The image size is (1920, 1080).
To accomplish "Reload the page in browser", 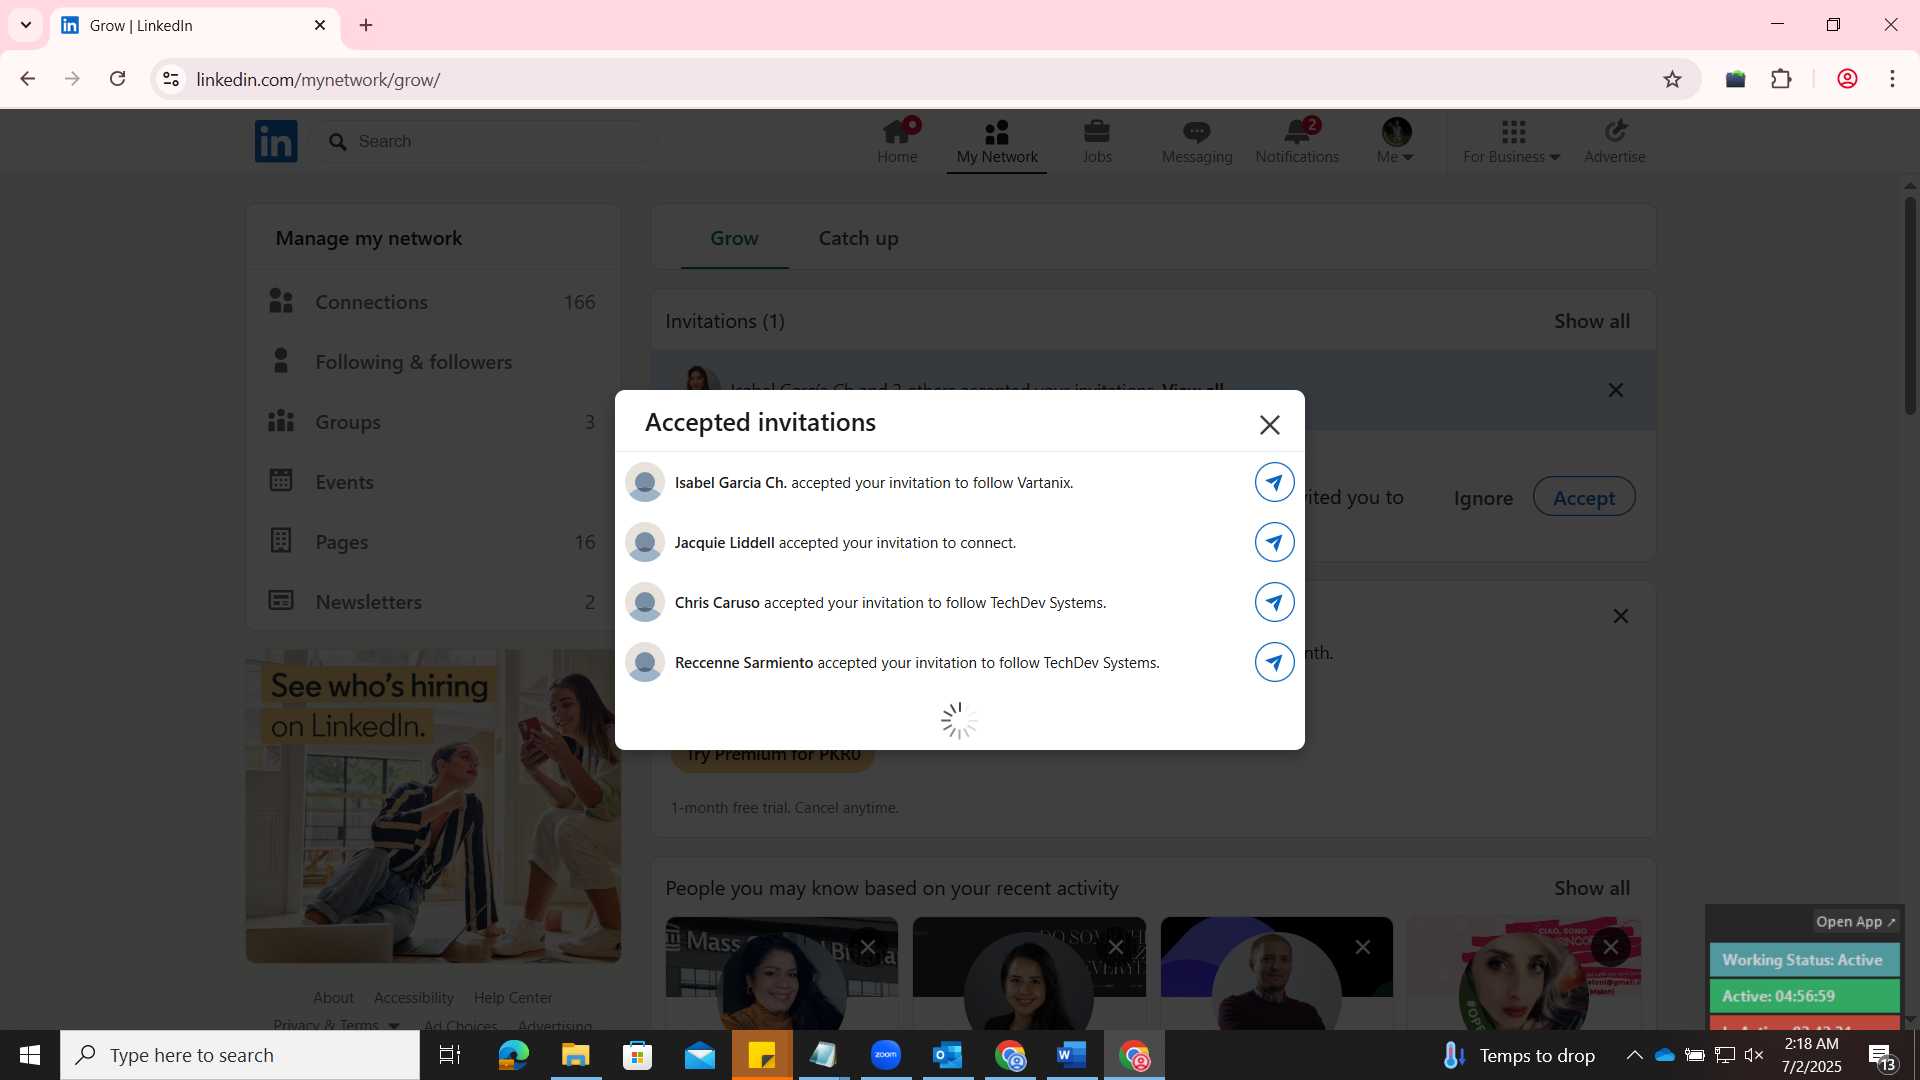I will point(117,79).
